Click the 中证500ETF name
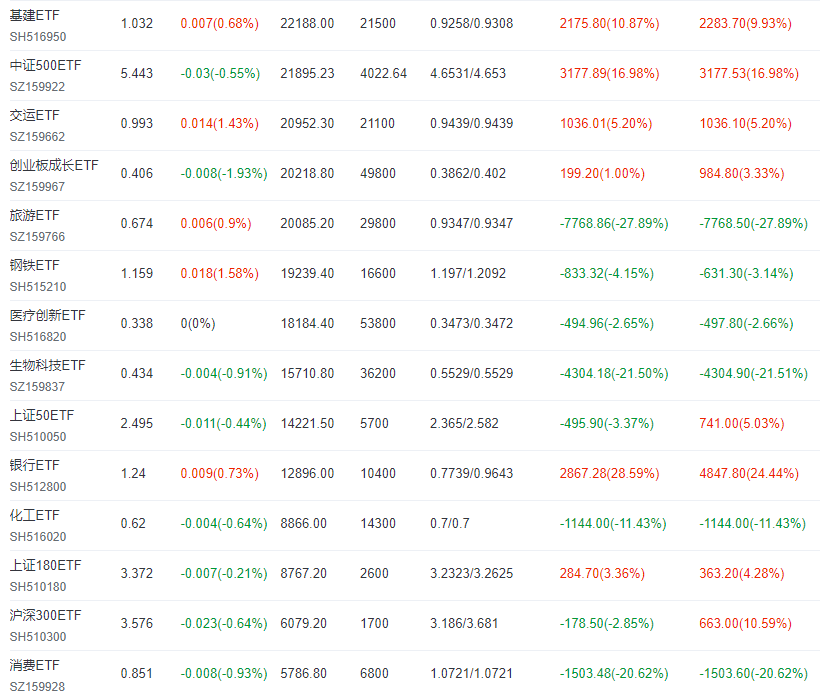Screen dimensions: 820x696 [45, 65]
